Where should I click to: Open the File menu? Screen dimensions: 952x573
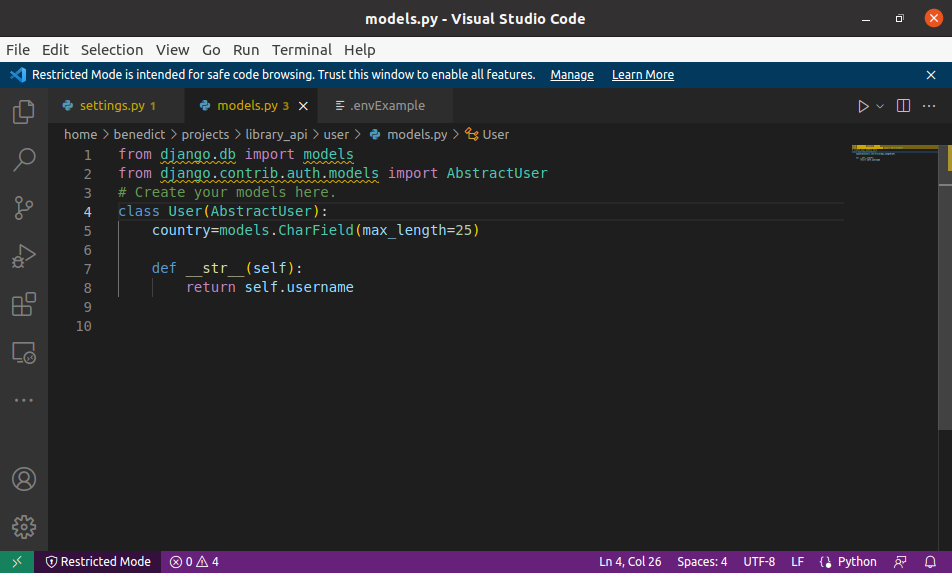tap(18, 50)
